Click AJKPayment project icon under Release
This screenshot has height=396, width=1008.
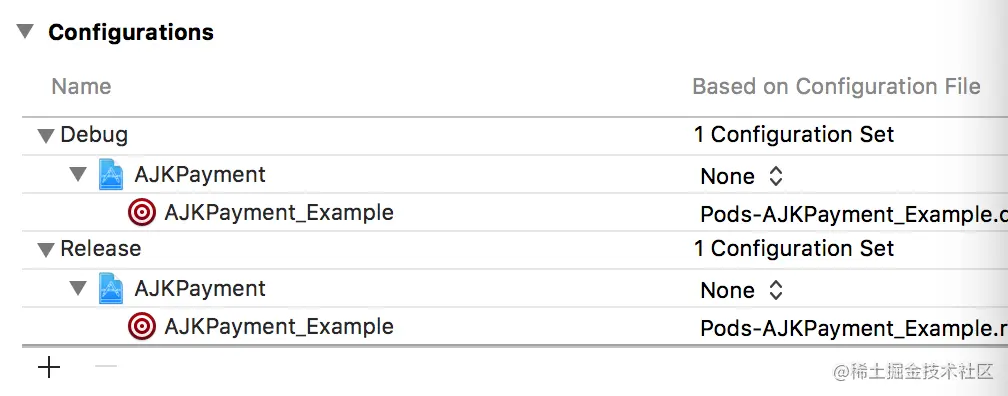(111, 289)
